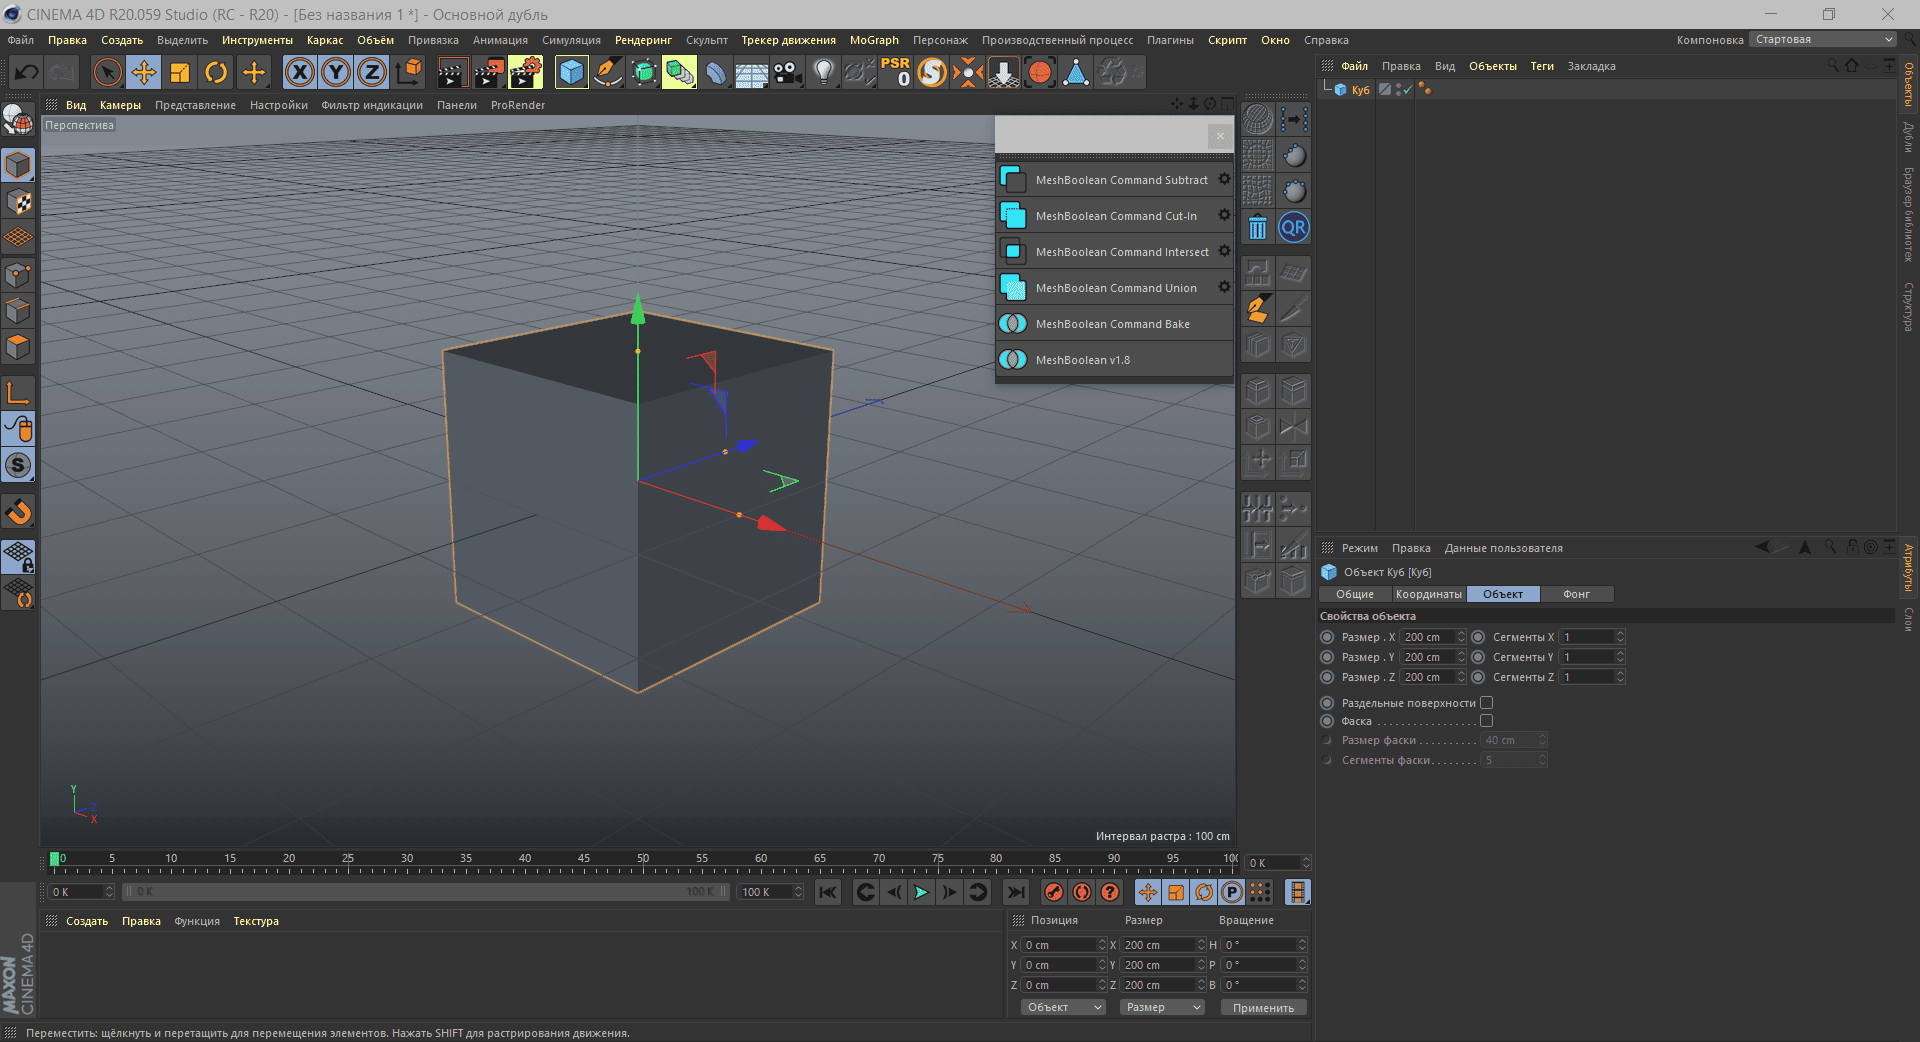Screen dimensions: 1920x1042
Task: Switch to Polygons mode icon
Action: click(18, 347)
